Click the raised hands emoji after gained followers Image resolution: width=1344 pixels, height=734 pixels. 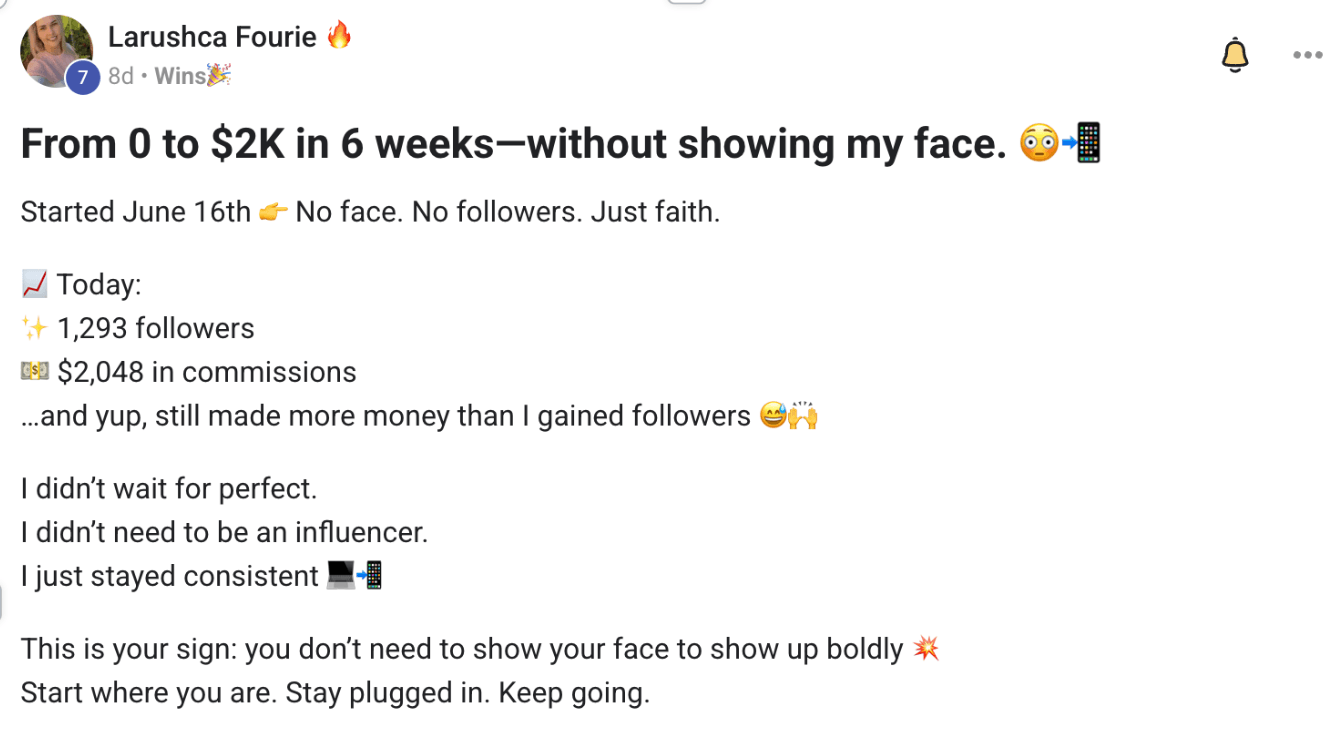[803, 416]
